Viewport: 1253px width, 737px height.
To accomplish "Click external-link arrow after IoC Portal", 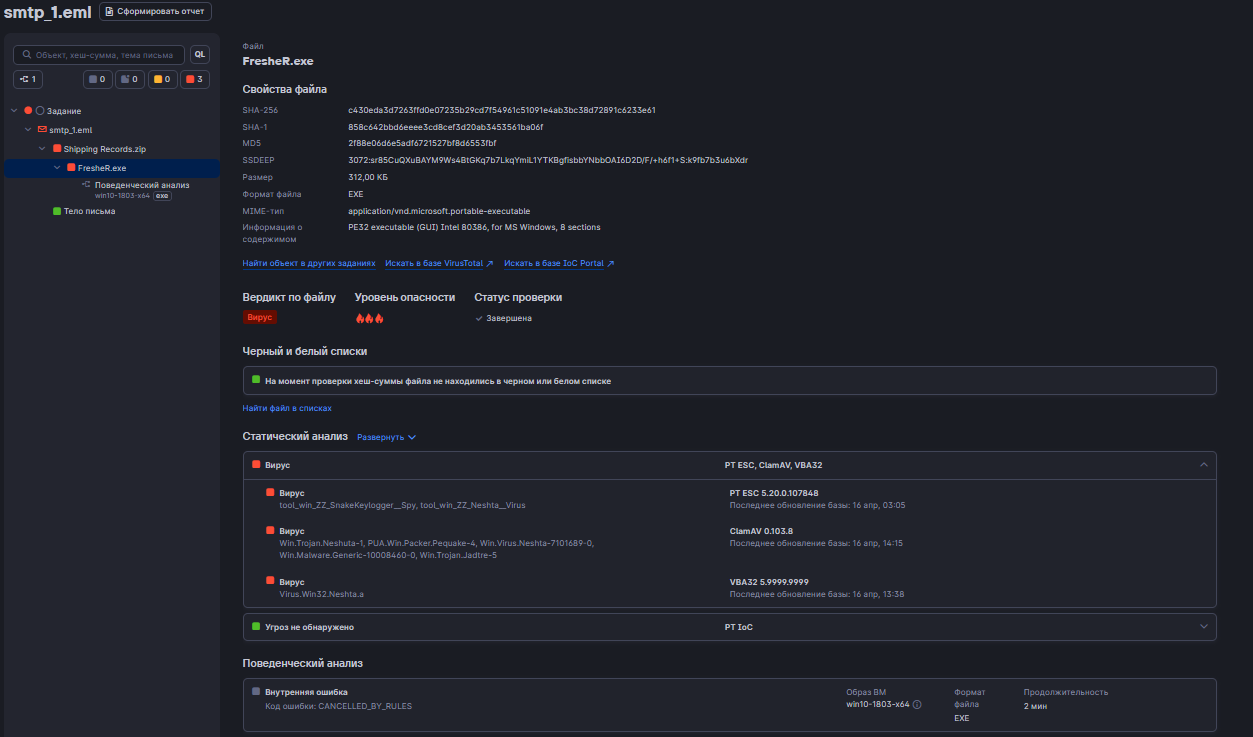I will (x=611, y=264).
